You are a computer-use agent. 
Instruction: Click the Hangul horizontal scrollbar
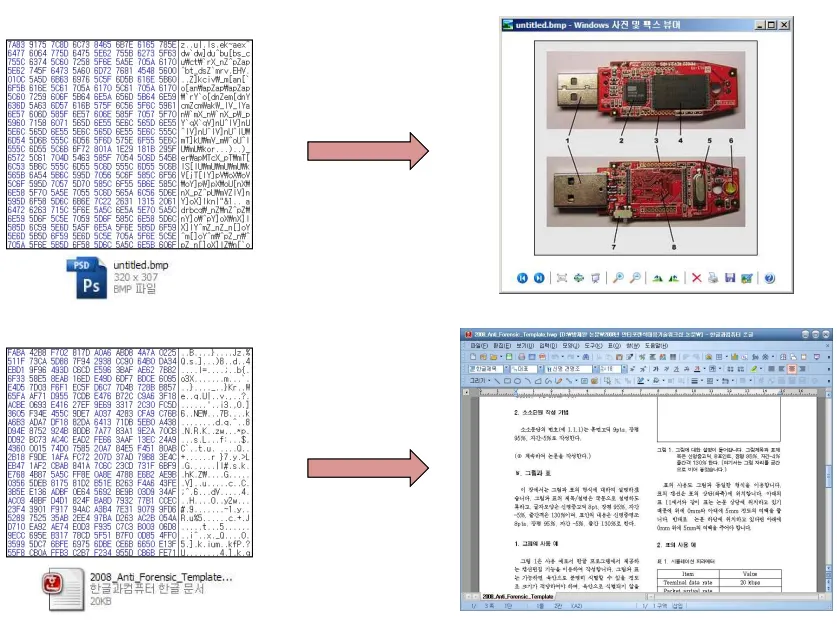pyautogui.click(x=737, y=596)
